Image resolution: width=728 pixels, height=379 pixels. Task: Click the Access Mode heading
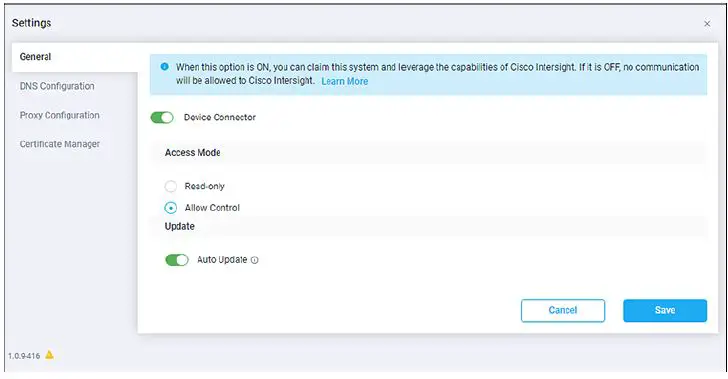193,152
